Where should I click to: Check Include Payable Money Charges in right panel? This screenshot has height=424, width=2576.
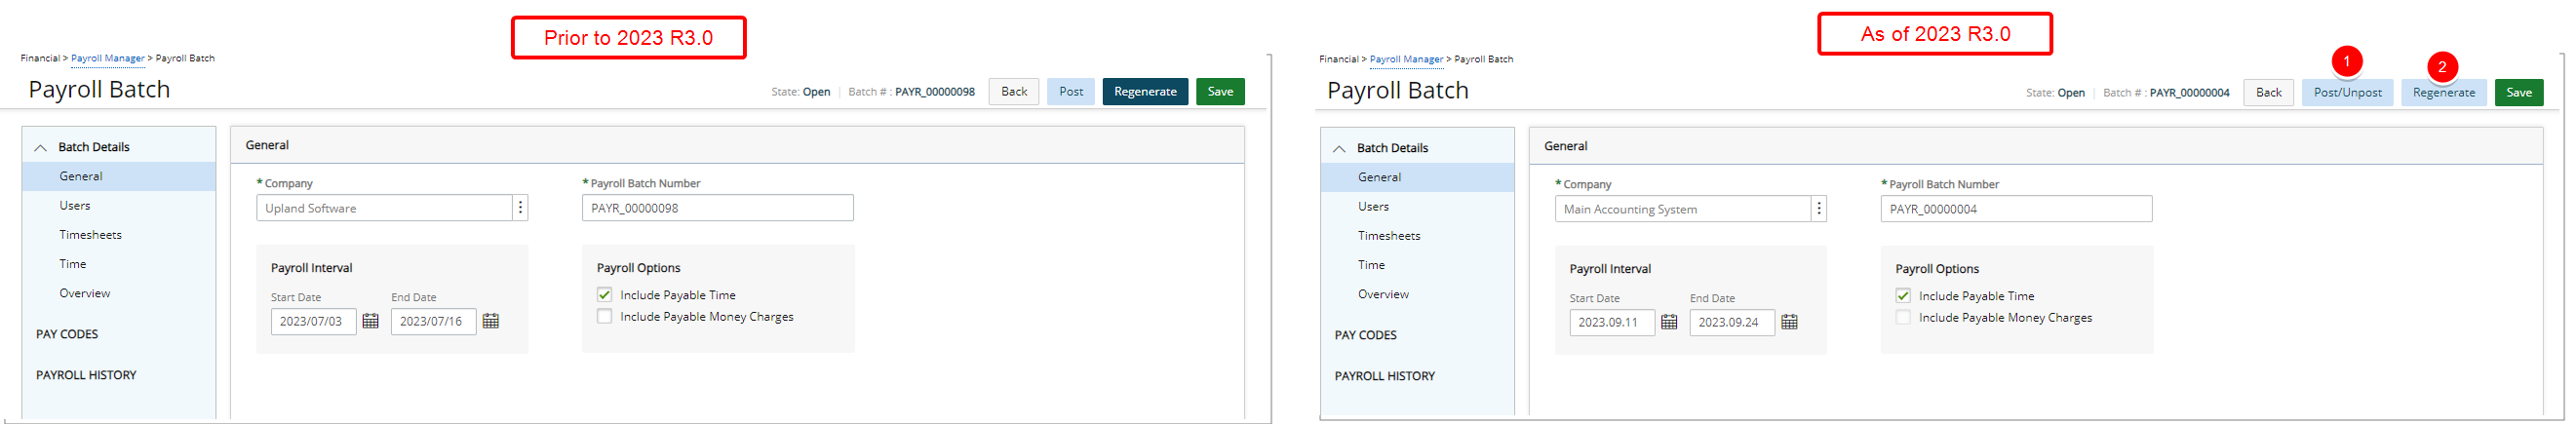tap(1903, 318)
